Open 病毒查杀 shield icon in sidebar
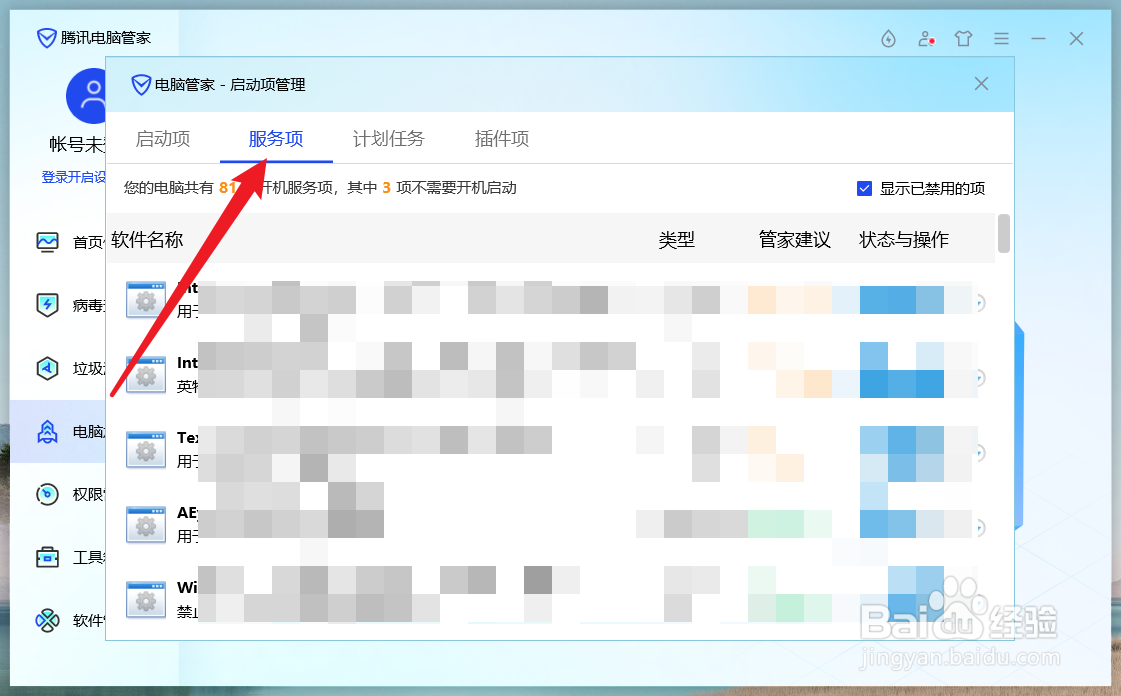The width and height of the screenshot is (1121, 696). pyautogui.click(x=47, y=305)
